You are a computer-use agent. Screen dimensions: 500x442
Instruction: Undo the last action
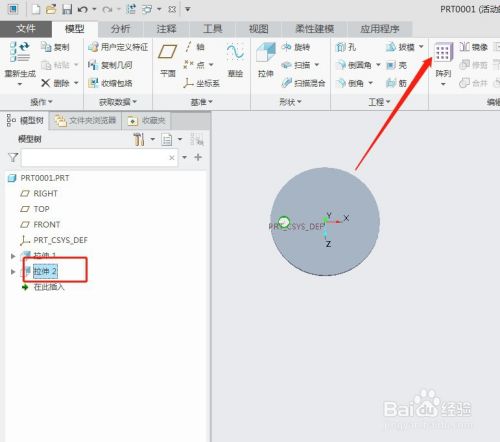tap(82, 9)
